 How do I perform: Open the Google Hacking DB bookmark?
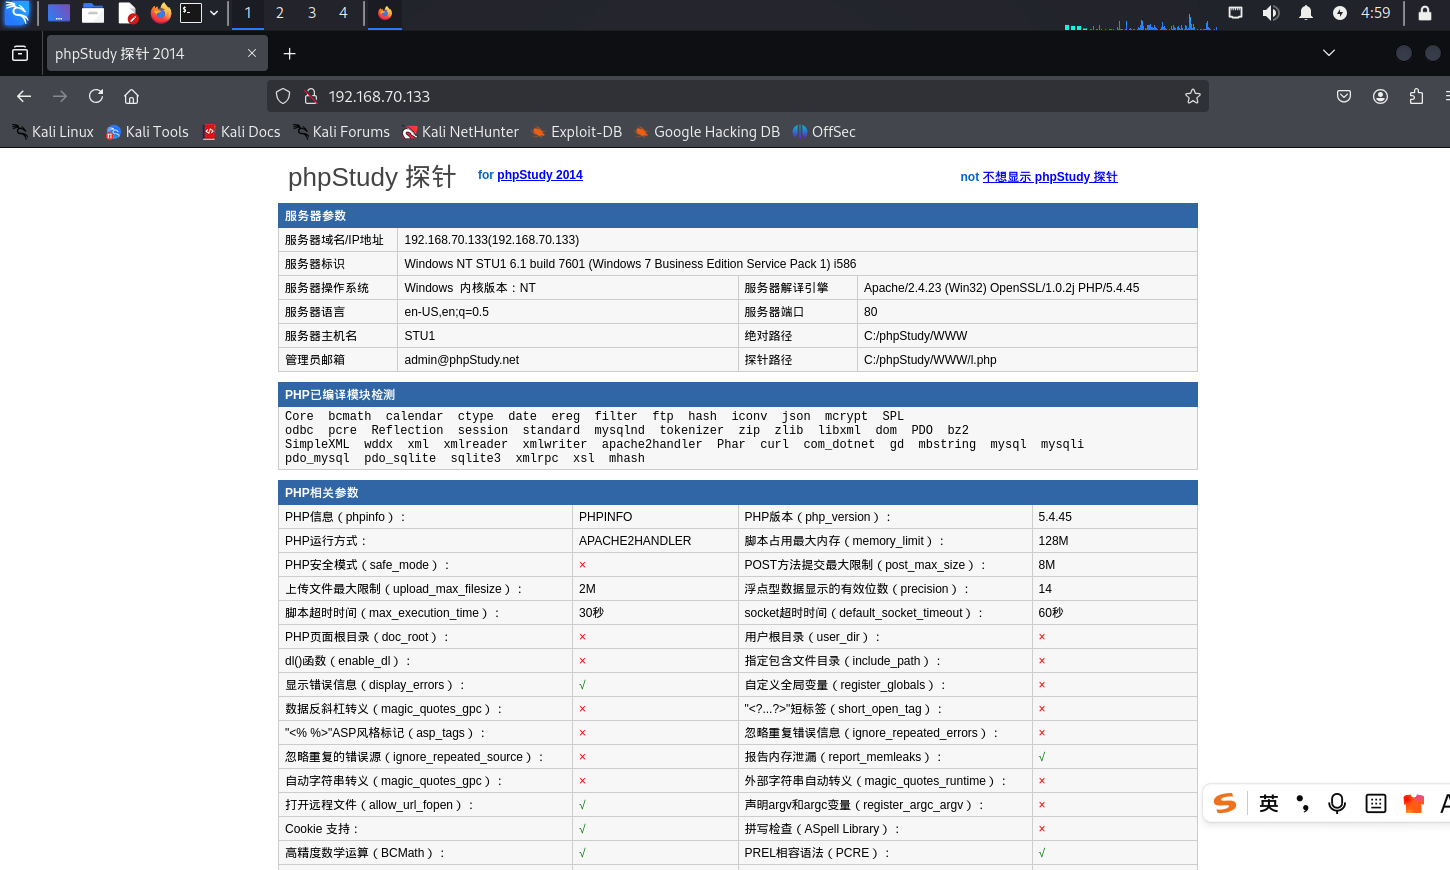(x=707, y=132)
